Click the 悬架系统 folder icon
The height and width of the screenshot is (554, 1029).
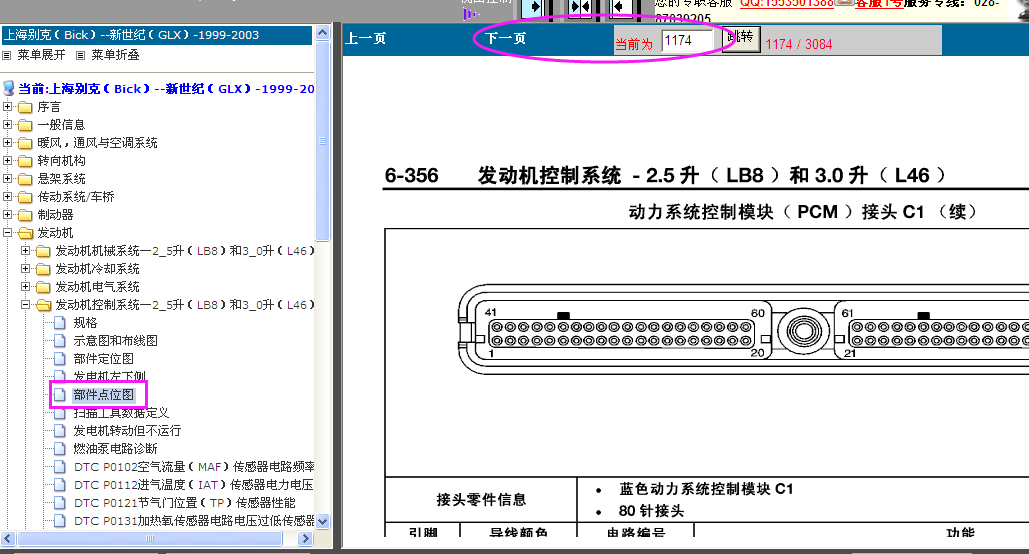tap(26, 179)
